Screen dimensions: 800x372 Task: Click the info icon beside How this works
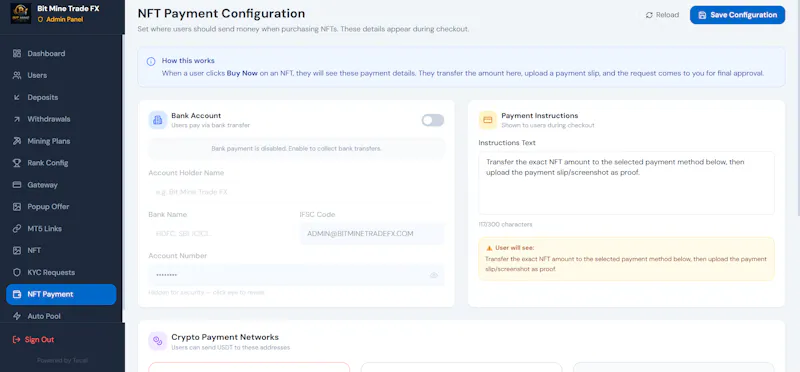151,62
